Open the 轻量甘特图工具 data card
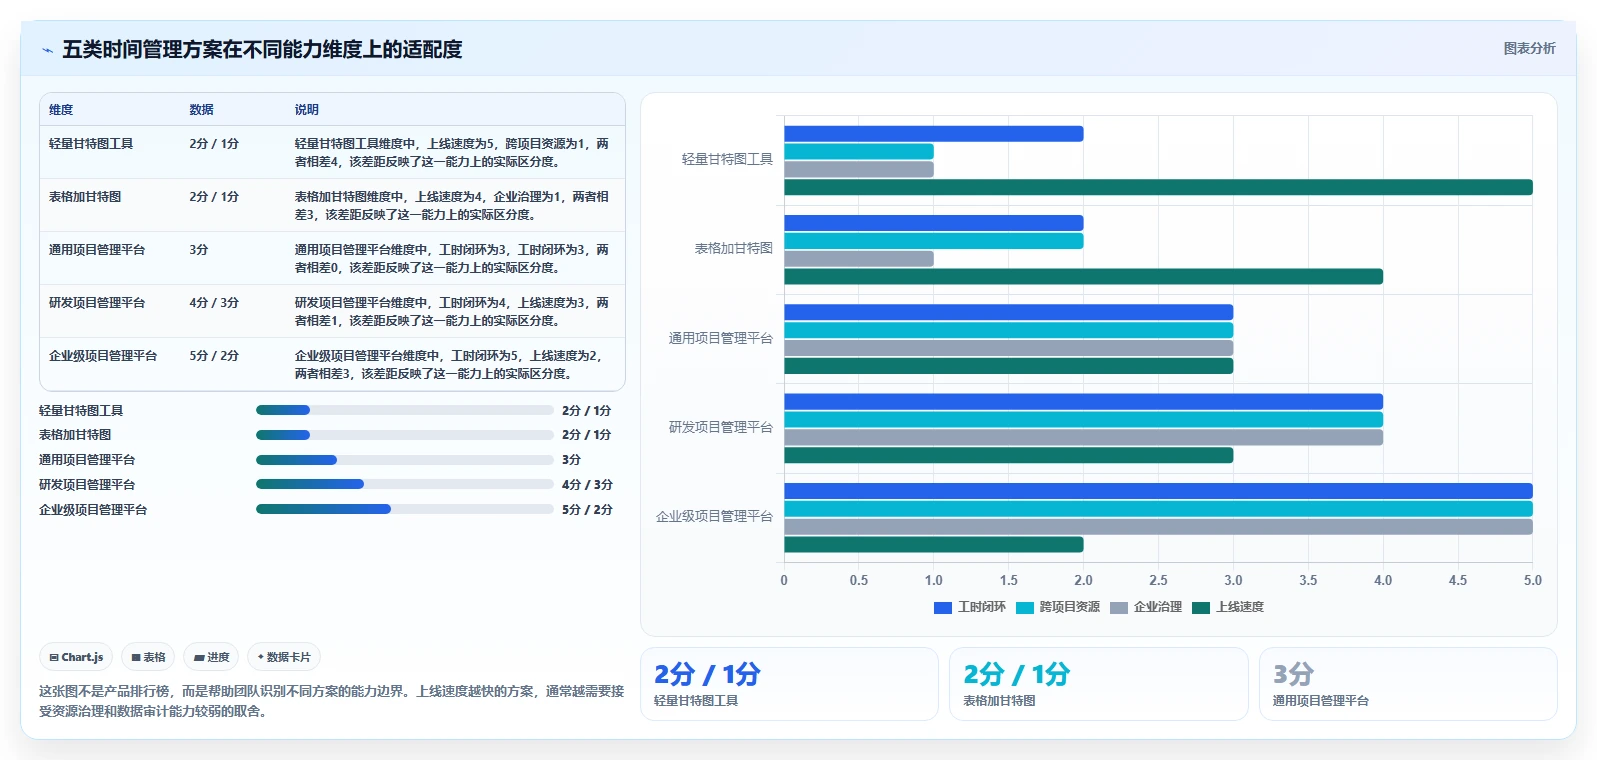 pos(789,684)
